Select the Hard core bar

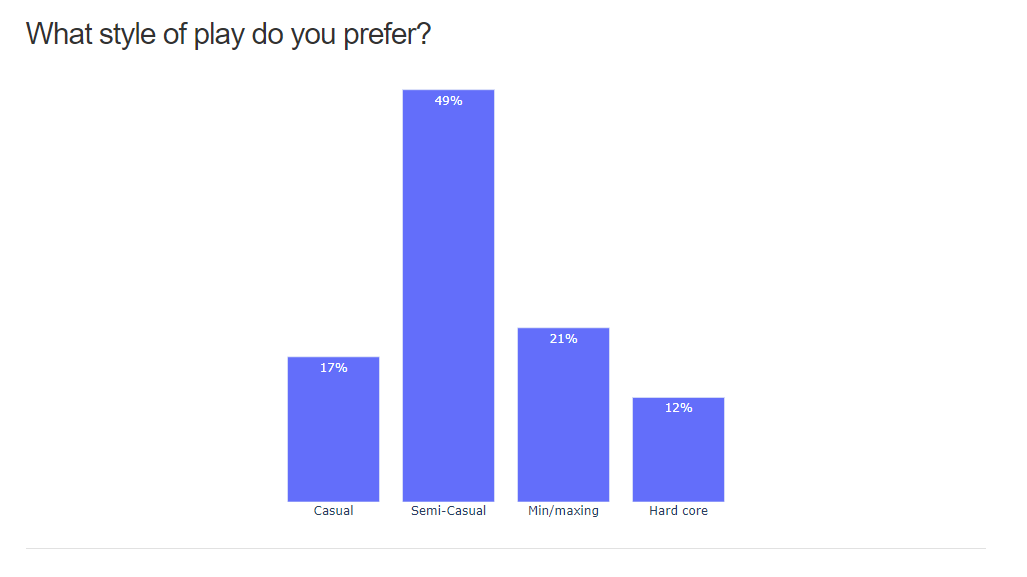click(x=678, y=449)
